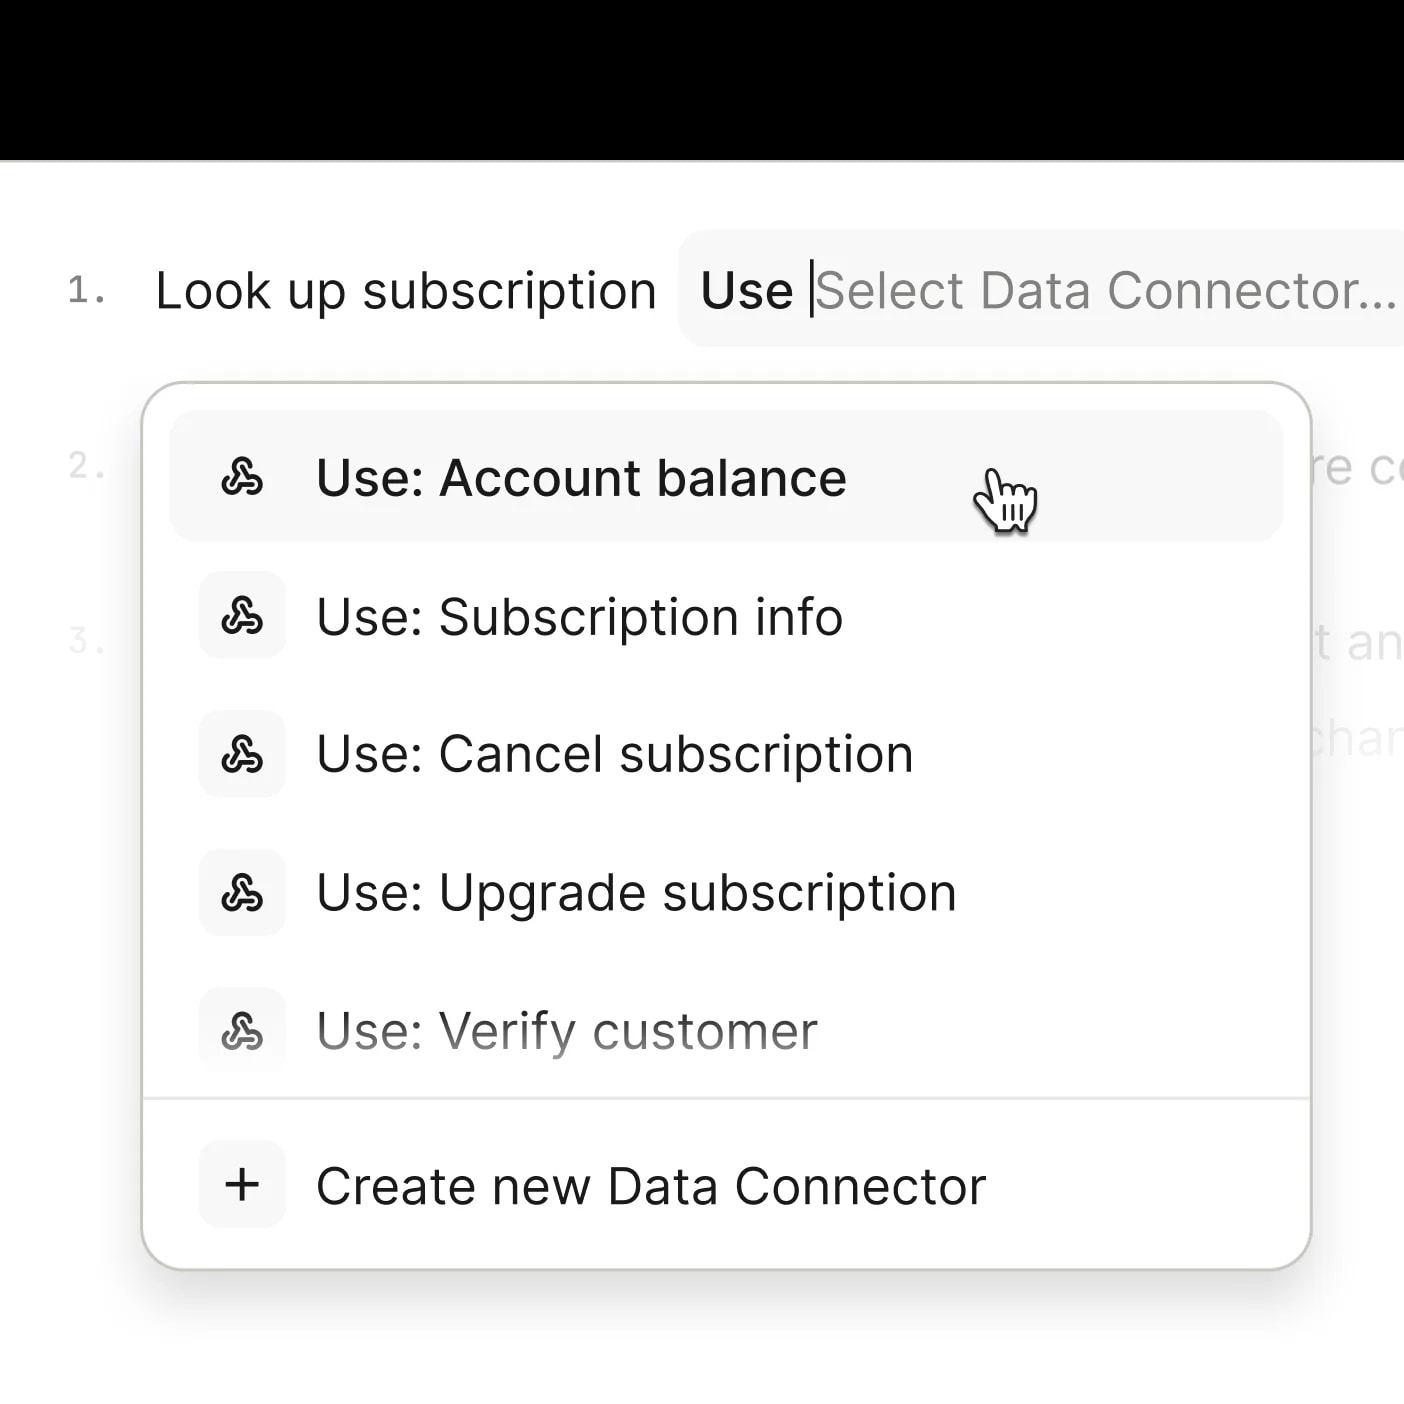Choose the Cancel subscription connector option
Image resolution: width=1404 pixels, height=1404 pixels.
pyautogui.click(x=613, y=753)
